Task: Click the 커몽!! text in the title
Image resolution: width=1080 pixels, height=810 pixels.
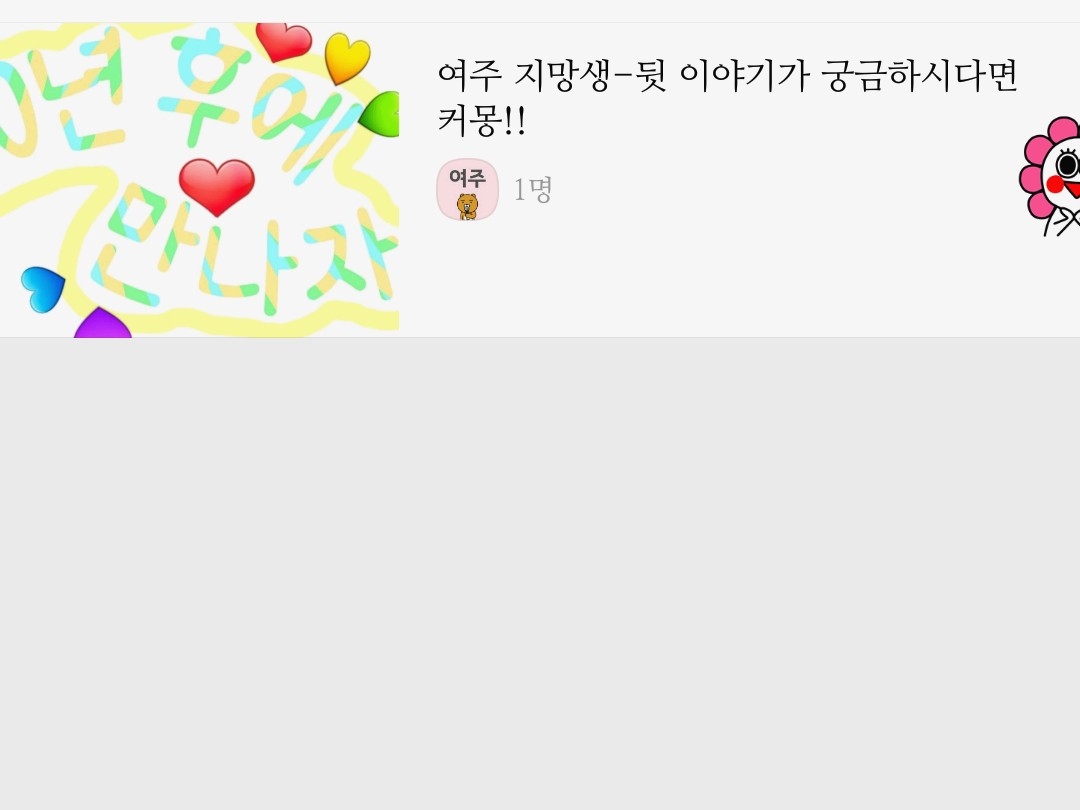Action: coord(481,121)
